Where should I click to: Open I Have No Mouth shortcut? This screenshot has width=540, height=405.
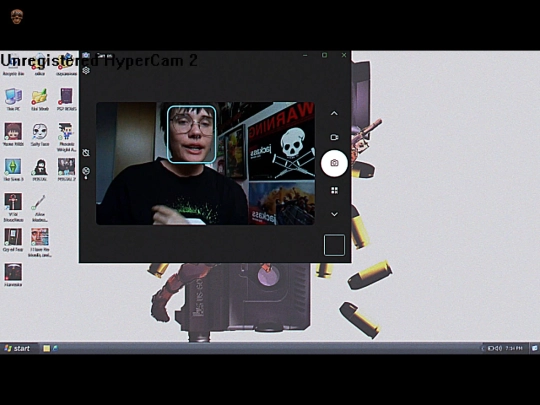pos(40,242)
